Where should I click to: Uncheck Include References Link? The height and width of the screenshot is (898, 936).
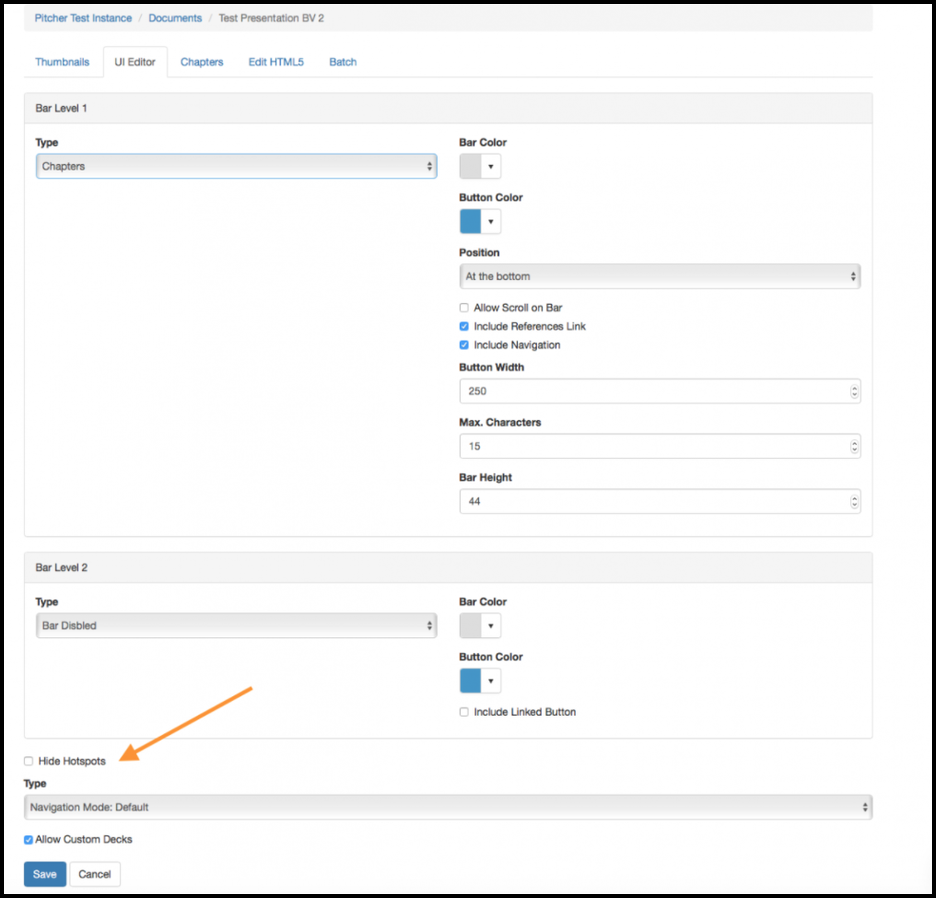click(x=464, y=327)
